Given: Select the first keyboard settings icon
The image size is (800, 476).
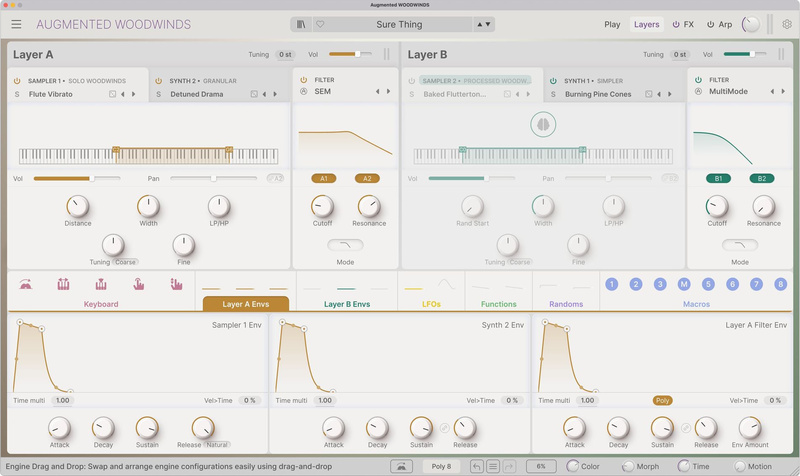Looking at the screenshot, I should click(x=26, y=284).
